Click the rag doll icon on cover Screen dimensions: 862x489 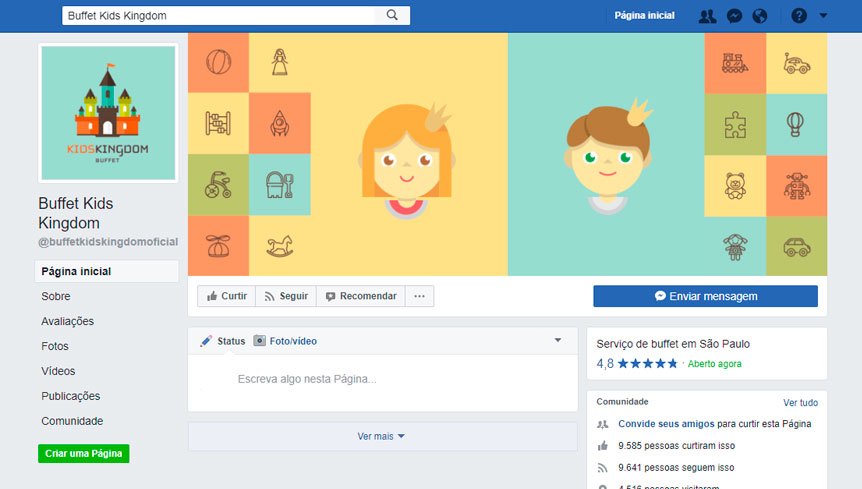[735, 247]
